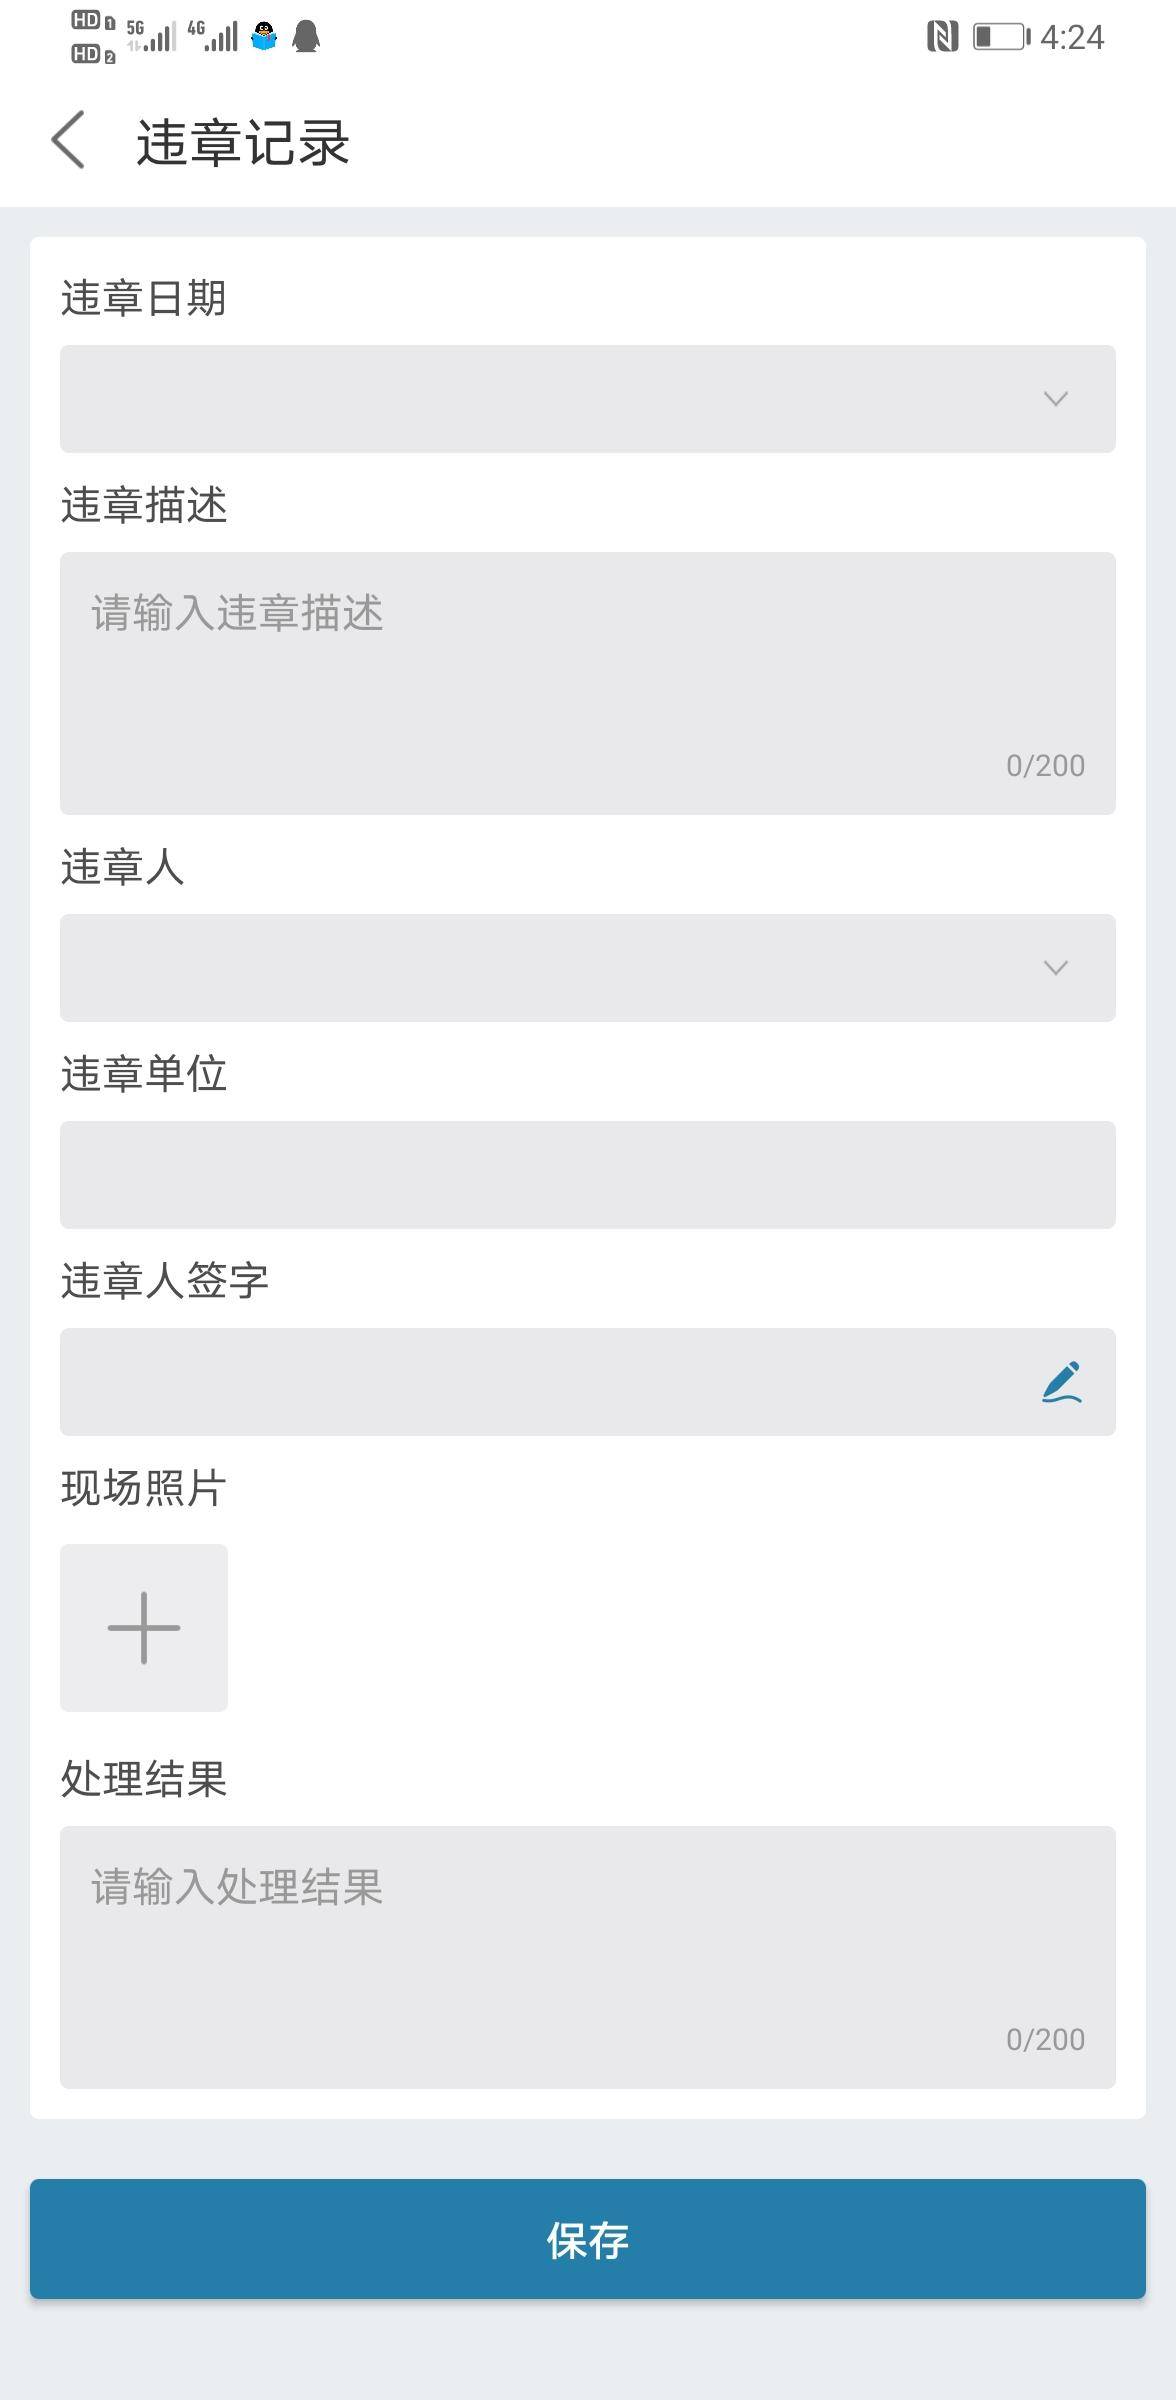The width and height of the screenshot is (1176, 2400).
Task: Tap the 违章单位 input field
Action: pos(588,1175)
